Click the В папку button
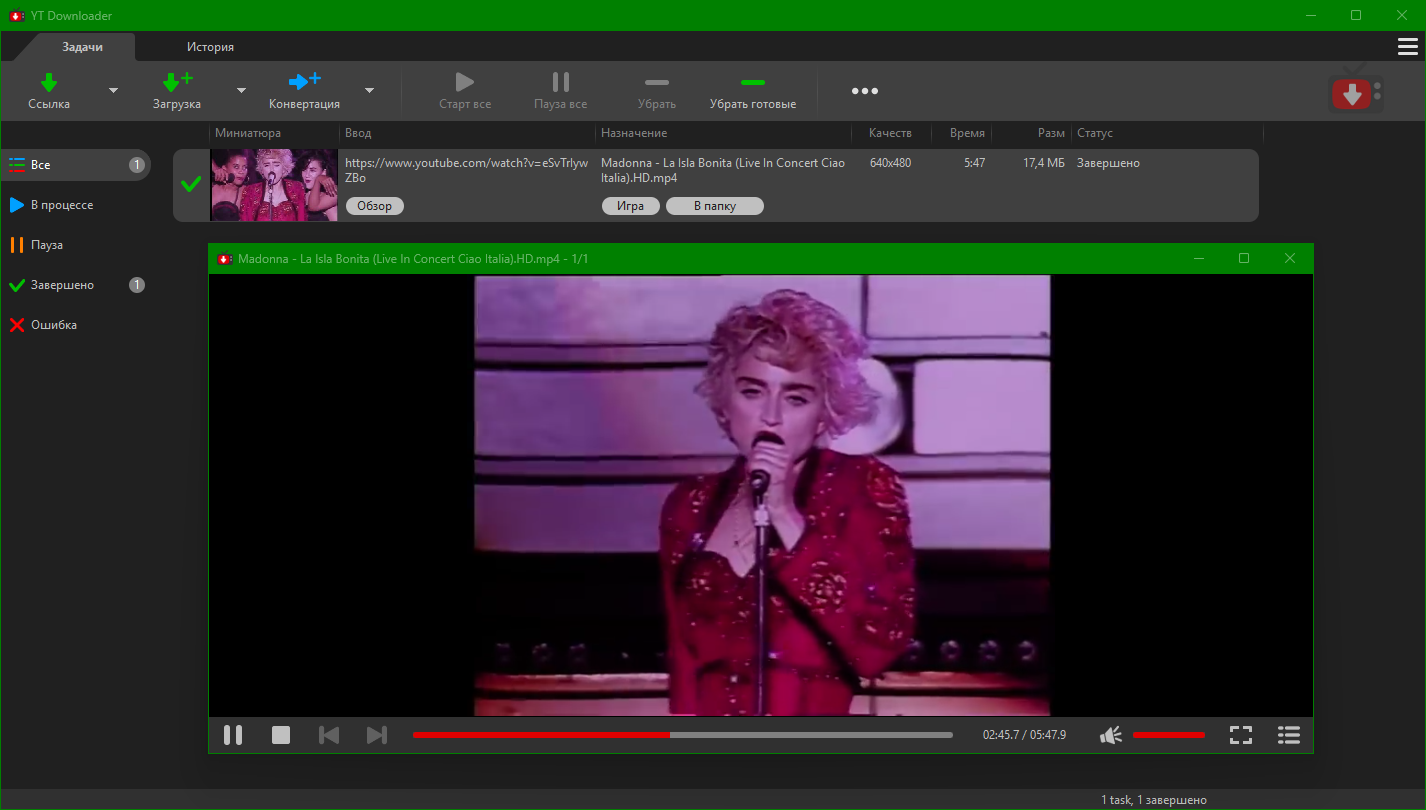Image resolution: width=1426 pixels, height=810 pixels. [715, 206]
